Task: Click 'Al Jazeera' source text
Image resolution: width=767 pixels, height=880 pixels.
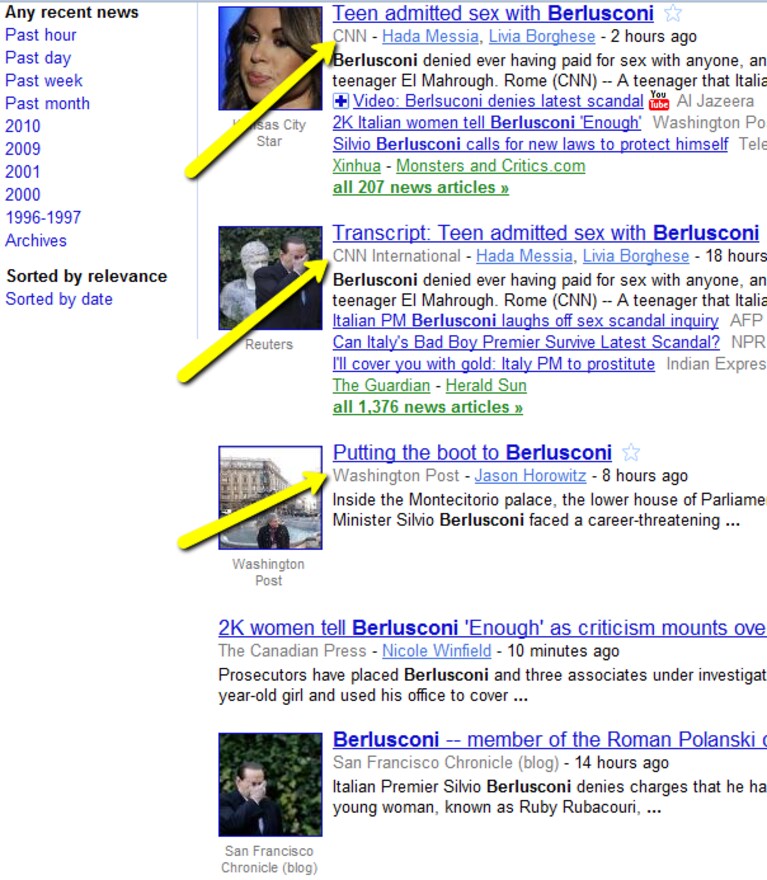Action: tap(715, 101)
